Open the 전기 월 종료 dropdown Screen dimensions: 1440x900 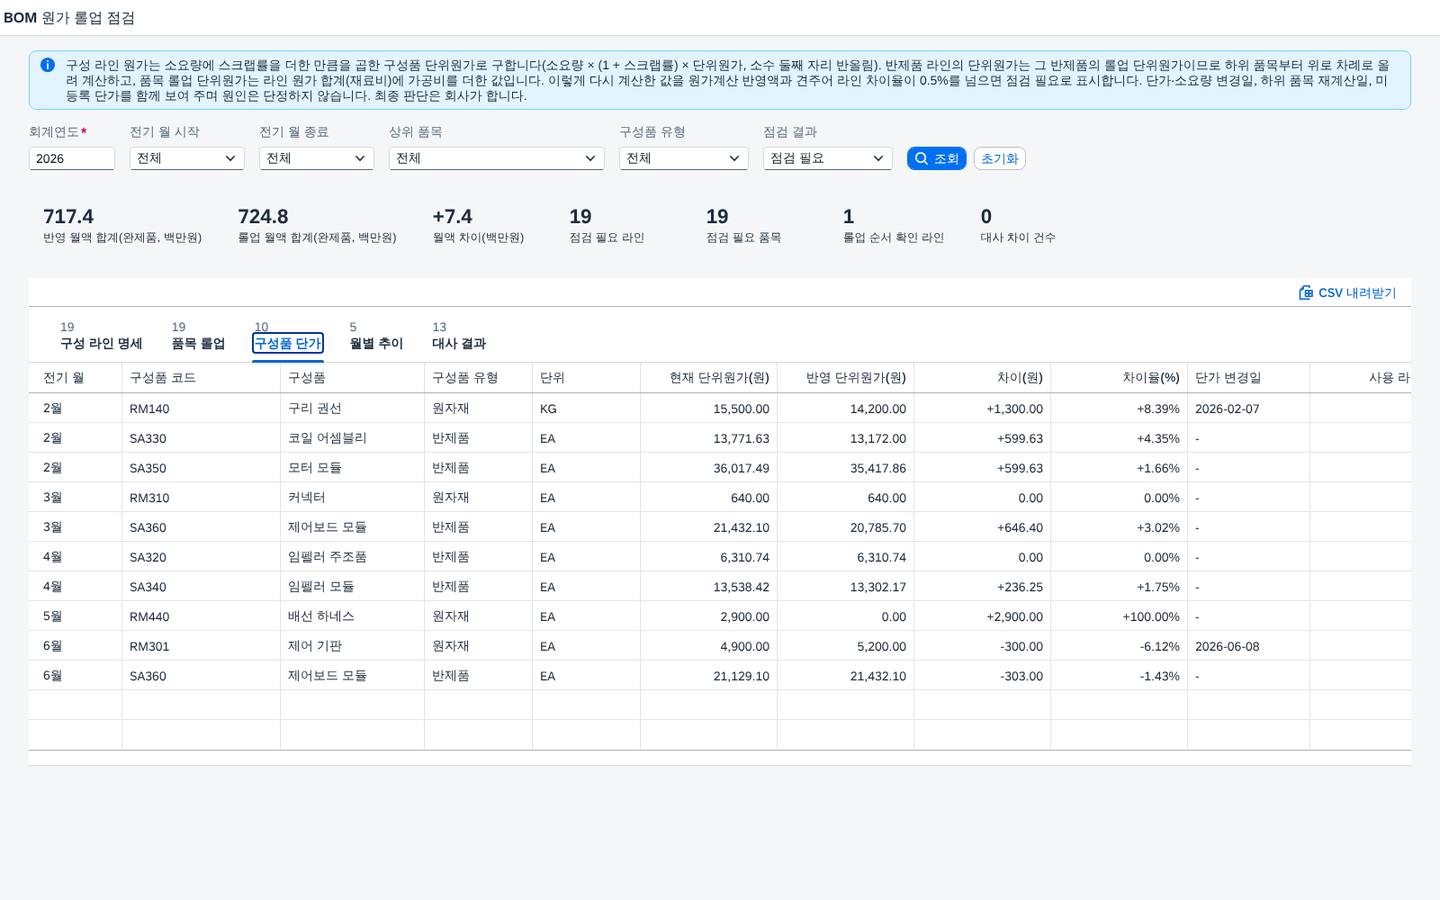tap(316, 158)
